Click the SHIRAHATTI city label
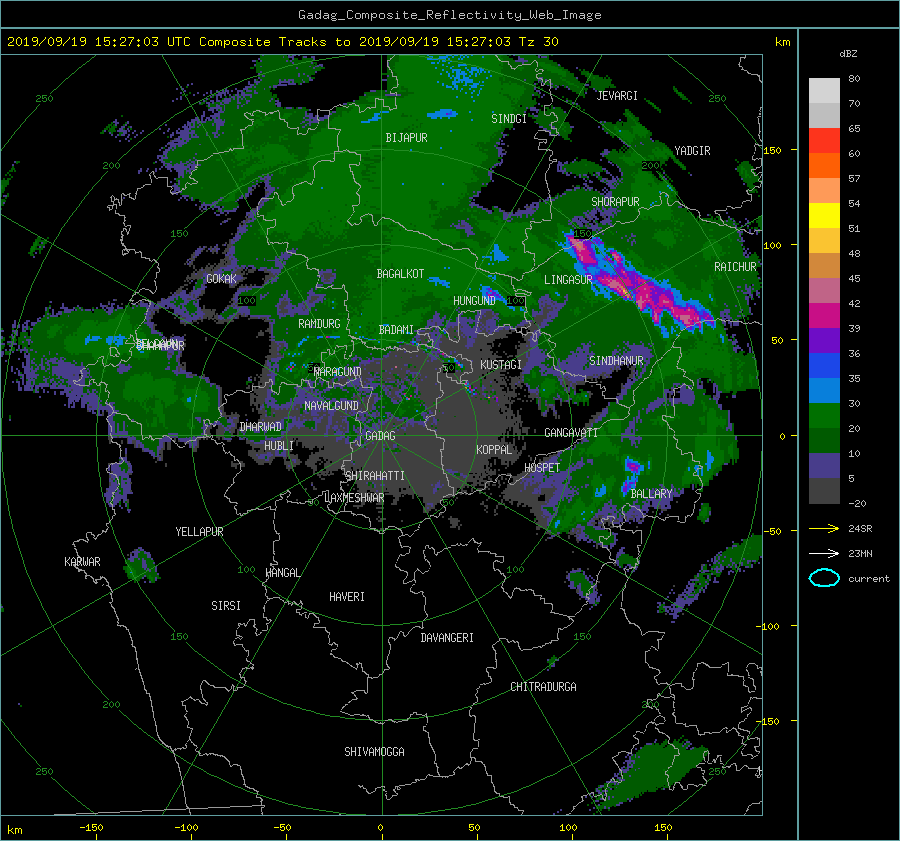This screenshot has width=900, height=841. [x=375, y=476]
